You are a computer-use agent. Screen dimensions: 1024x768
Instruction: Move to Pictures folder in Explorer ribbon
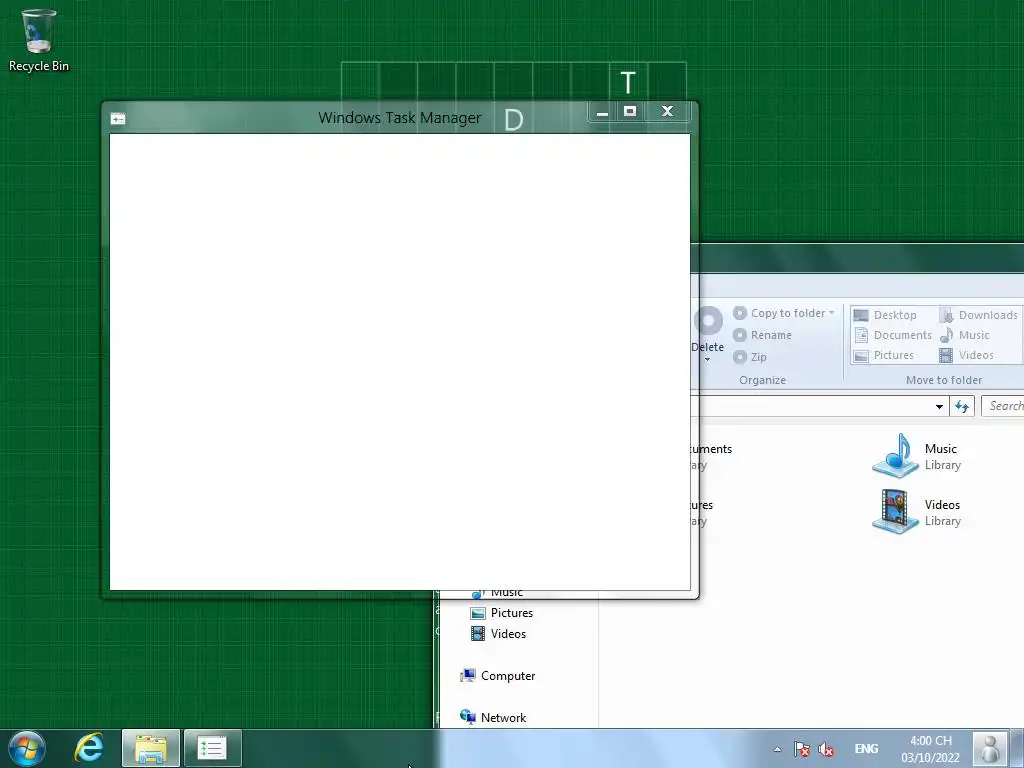tap(884, 355)
